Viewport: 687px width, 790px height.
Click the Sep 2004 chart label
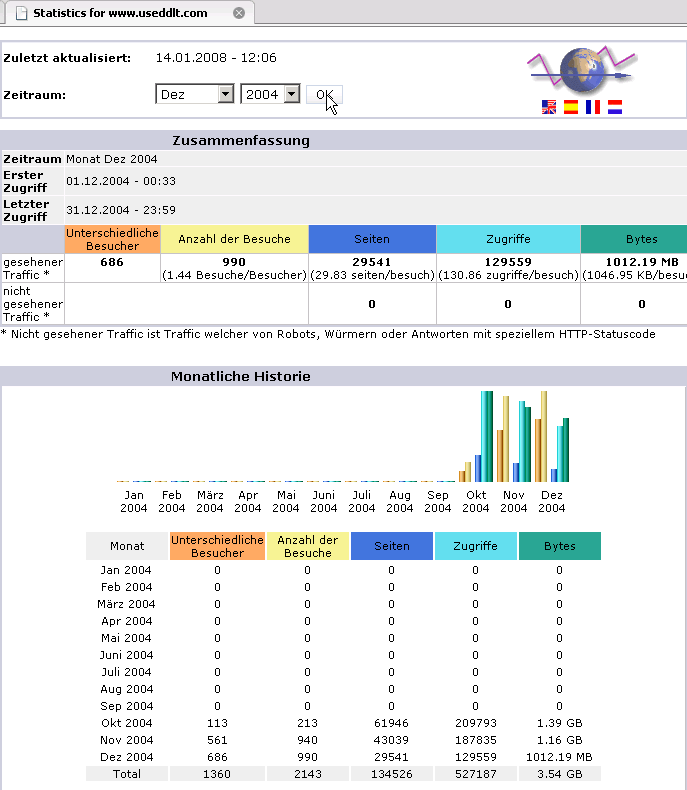click(x=438, y=501)
